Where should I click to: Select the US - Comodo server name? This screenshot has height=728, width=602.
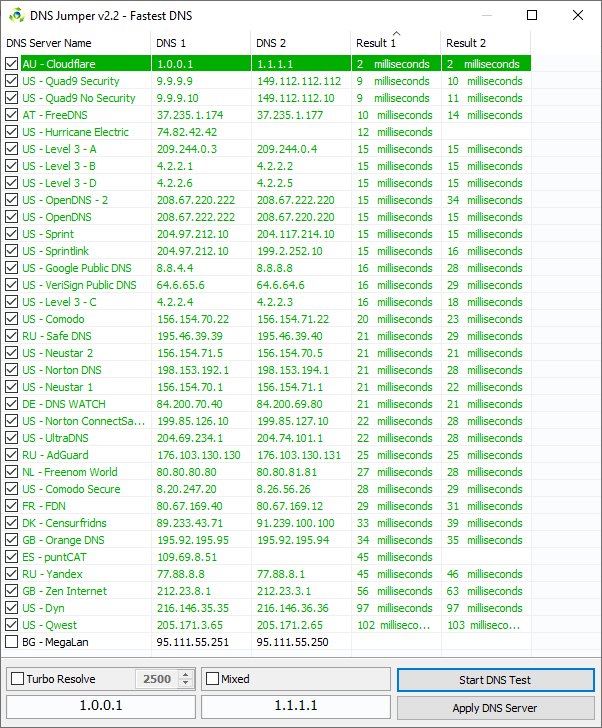53,319
